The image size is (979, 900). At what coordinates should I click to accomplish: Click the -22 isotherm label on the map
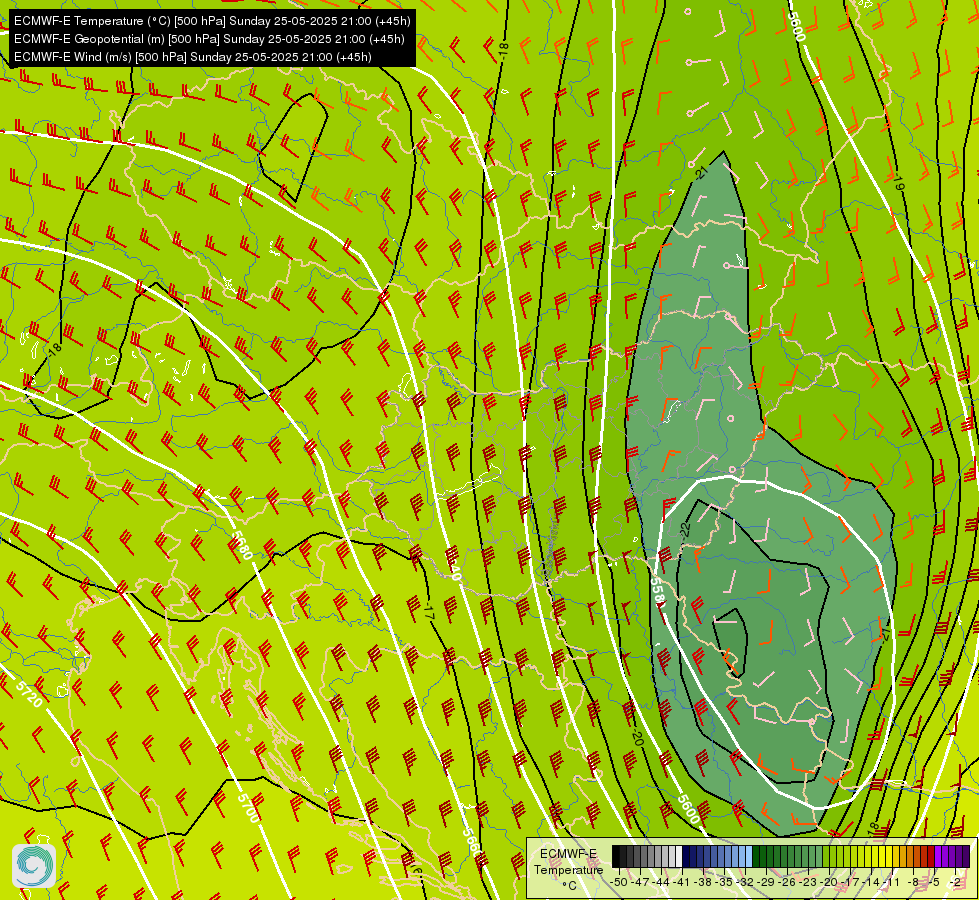coord(685,530)
